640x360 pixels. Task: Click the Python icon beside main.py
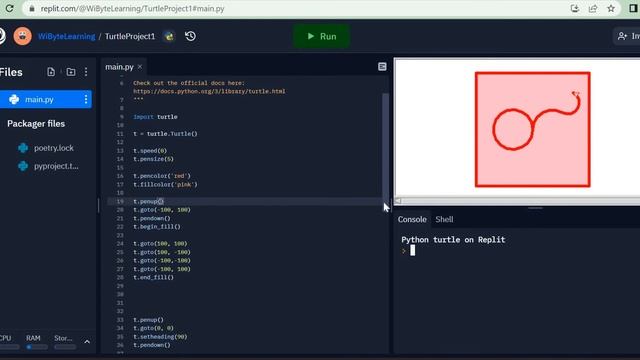coord(14,100)
